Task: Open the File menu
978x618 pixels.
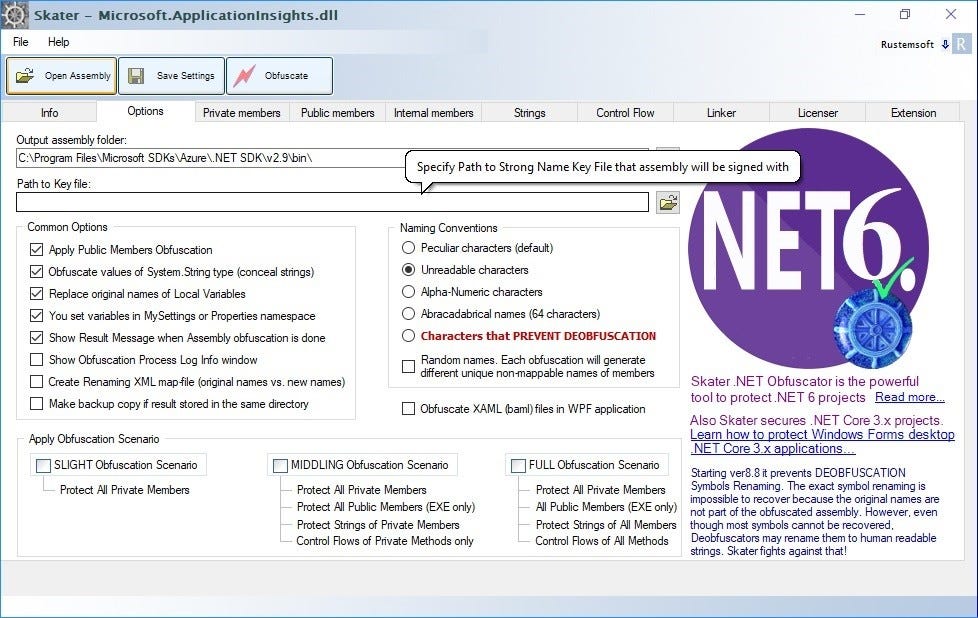Action: (21, 42)
